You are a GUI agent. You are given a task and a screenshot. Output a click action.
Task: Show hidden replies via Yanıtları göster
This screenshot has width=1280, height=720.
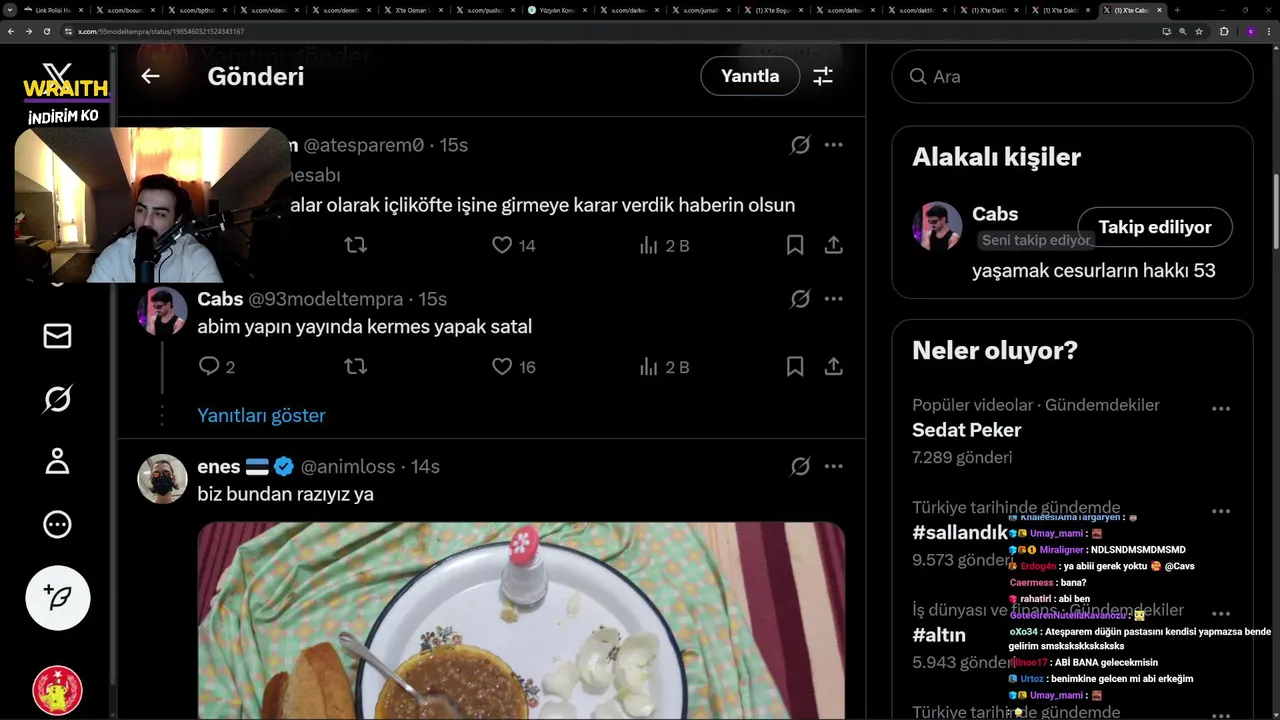tap(261, 415)
